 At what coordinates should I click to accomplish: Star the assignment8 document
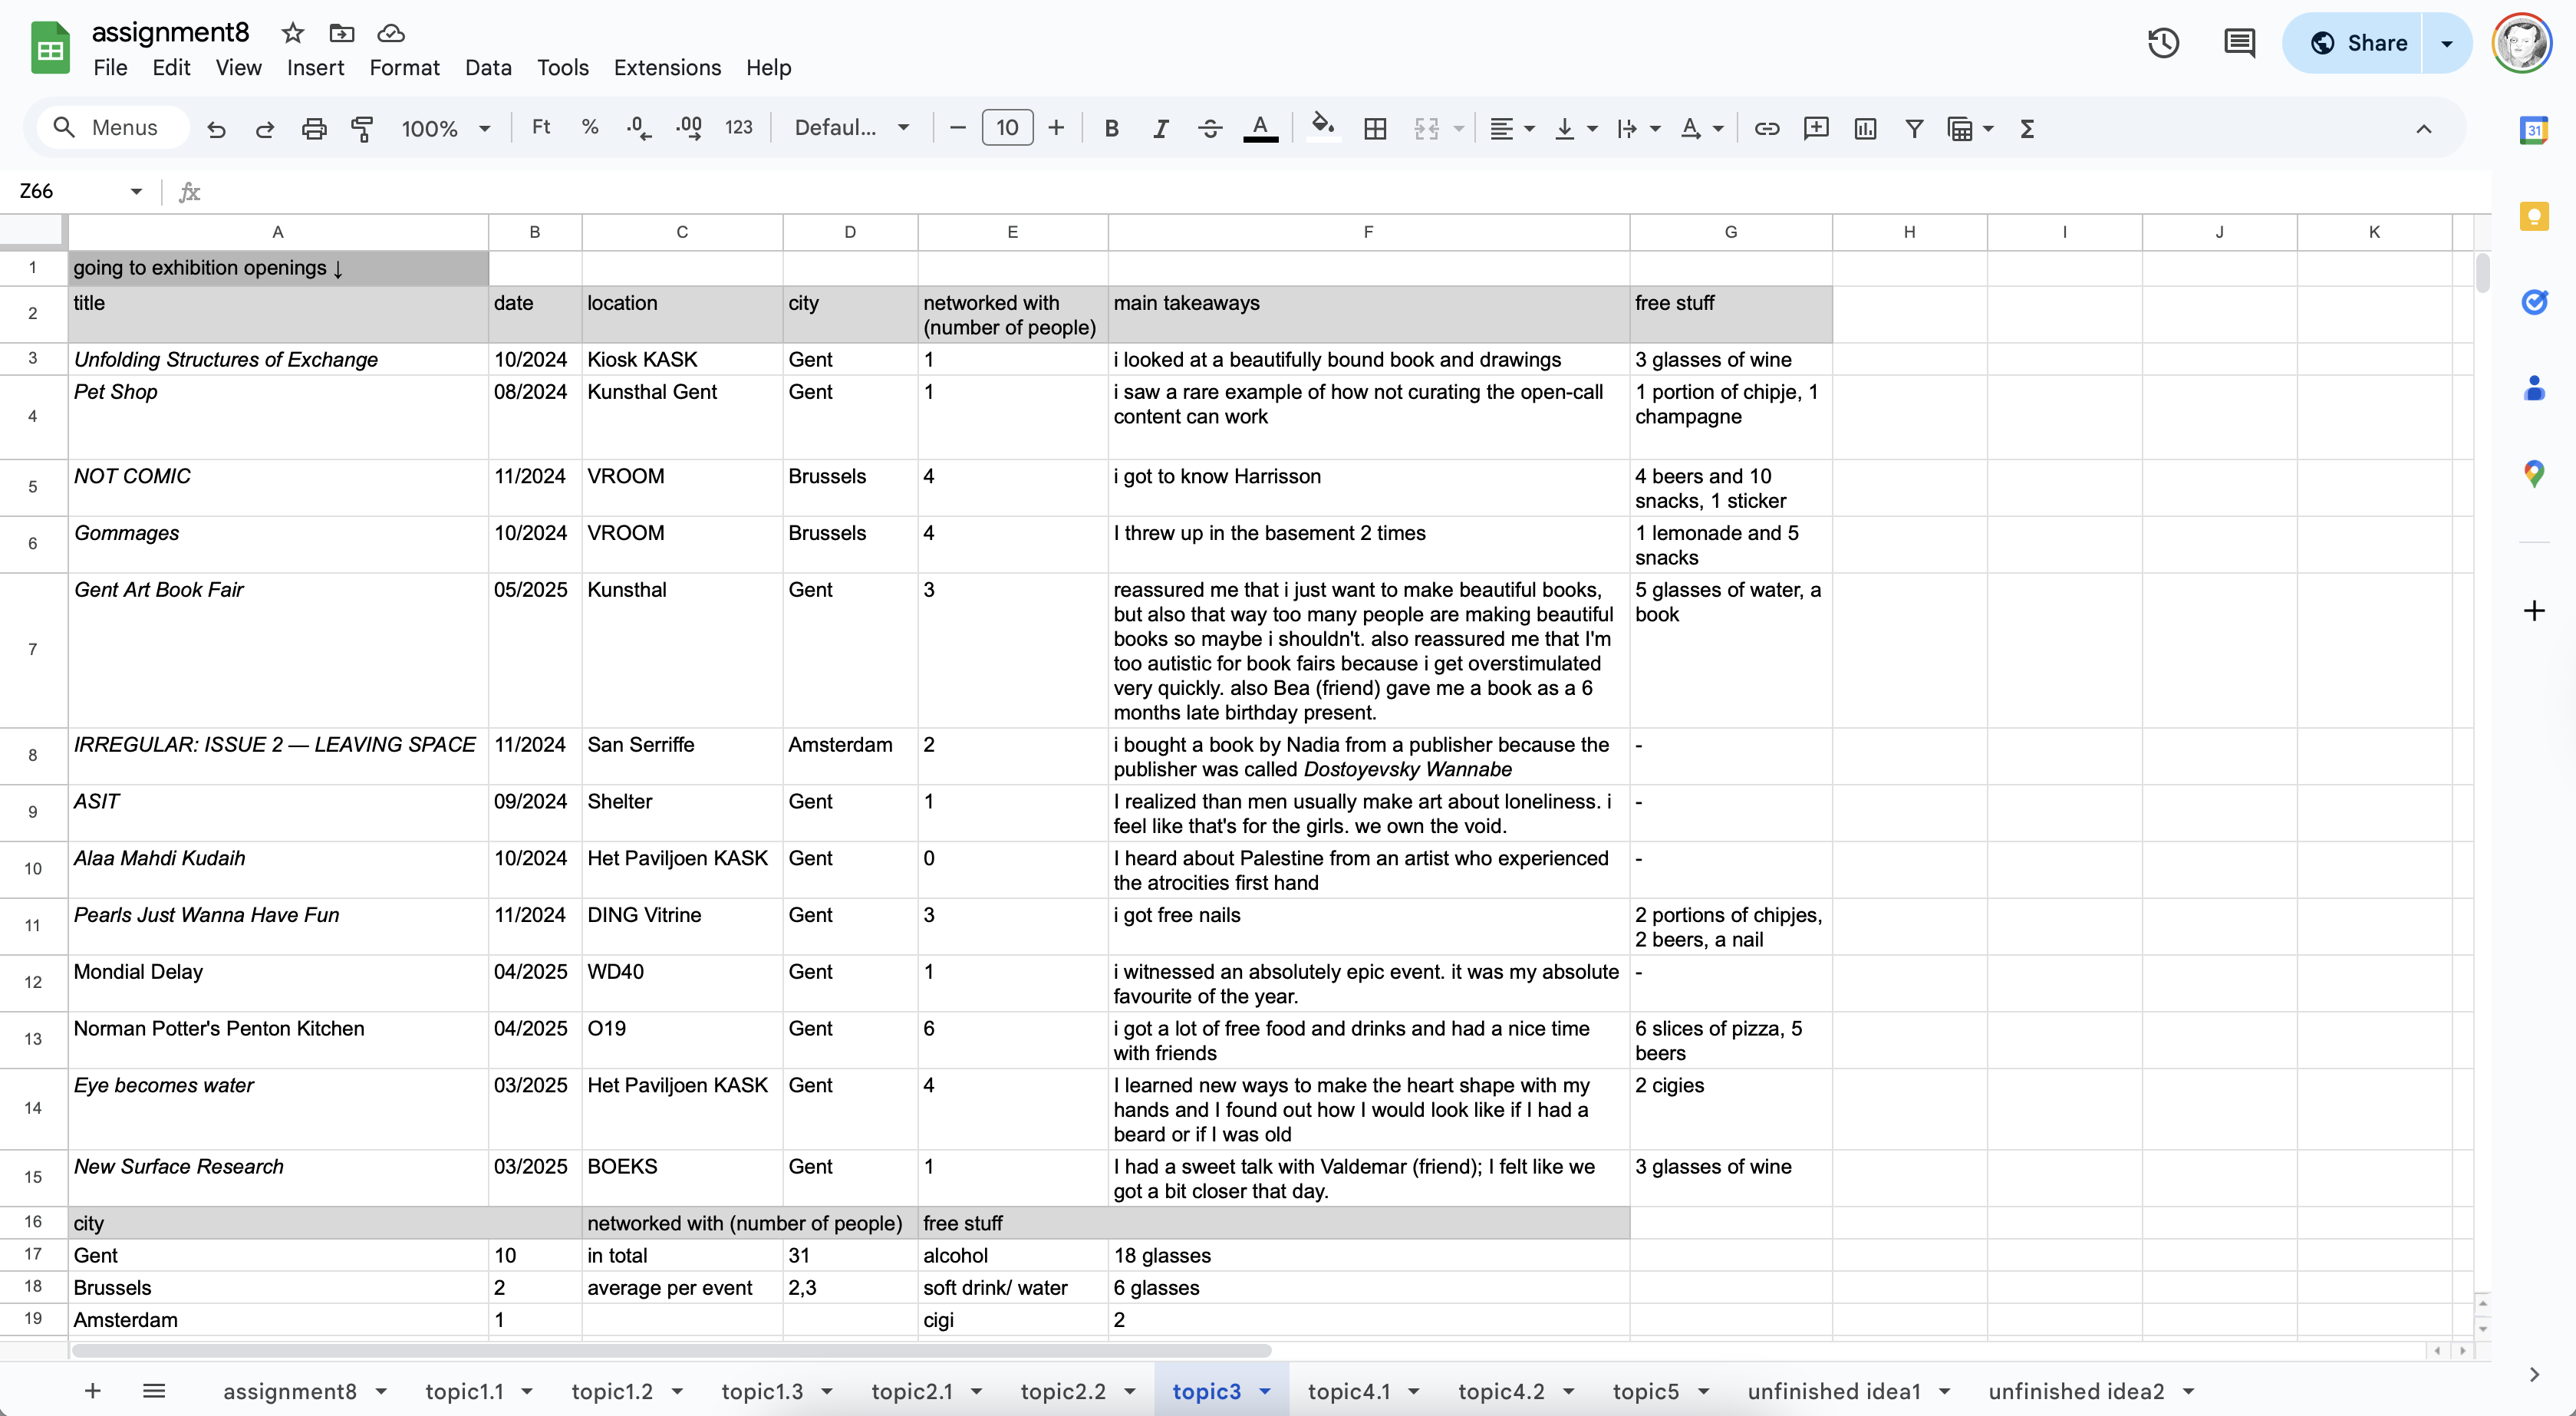coord(292,33)
